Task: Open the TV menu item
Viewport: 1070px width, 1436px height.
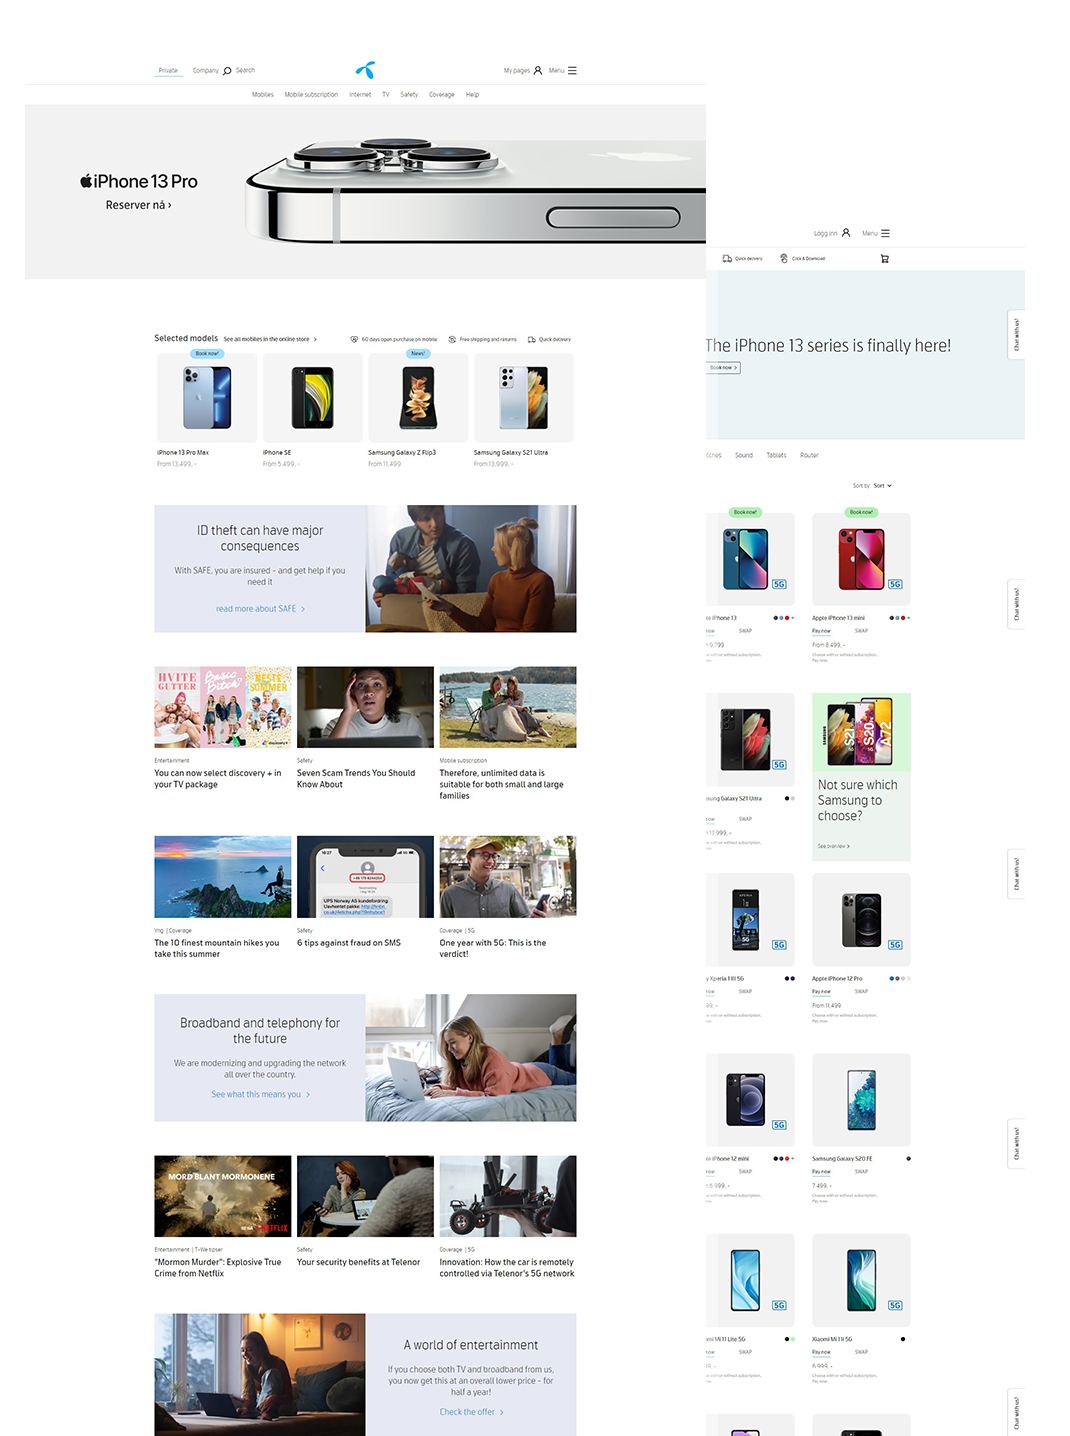Action: 385,95
